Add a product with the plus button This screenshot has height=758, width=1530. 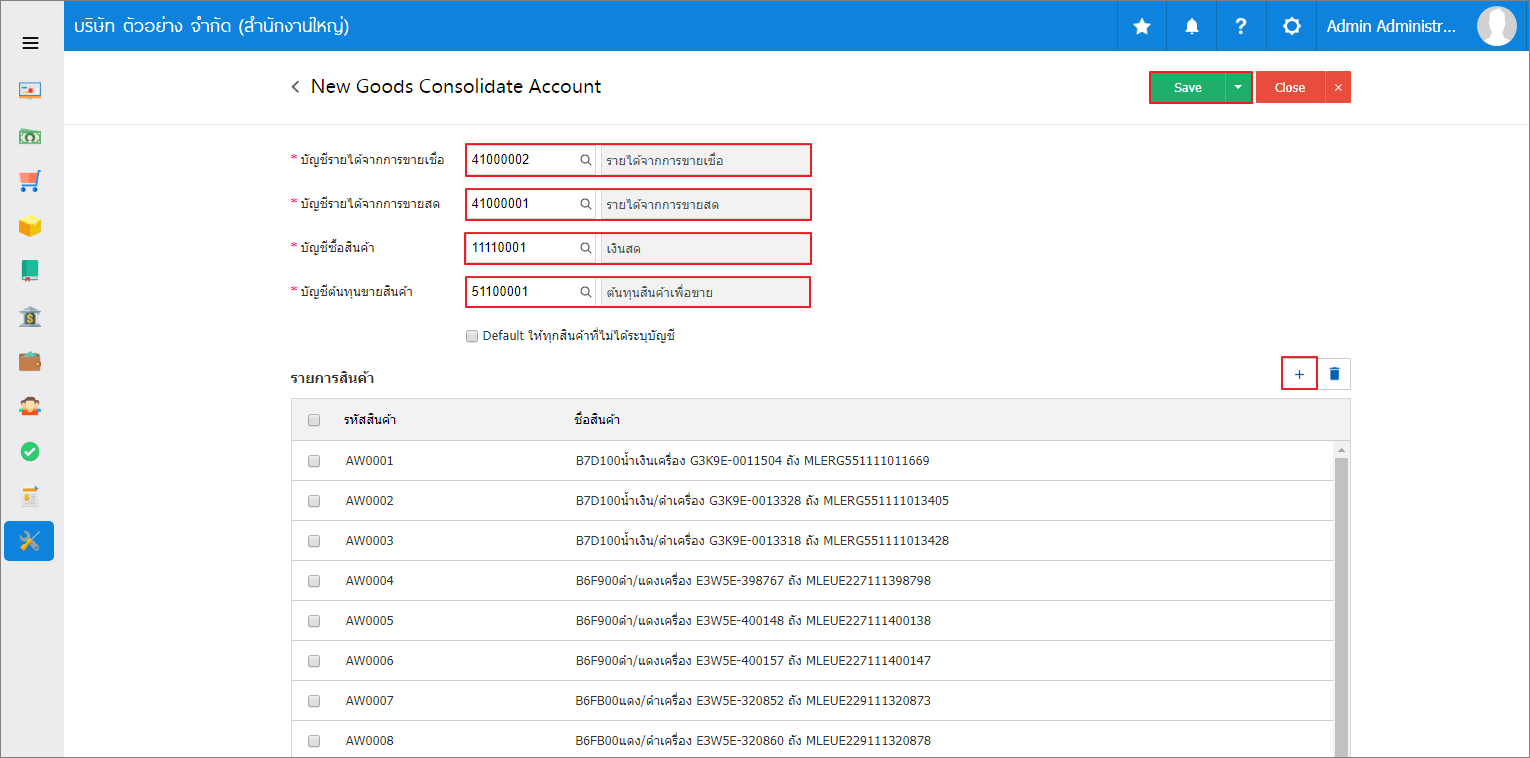pyautogui.click(x=1299, y=374)
